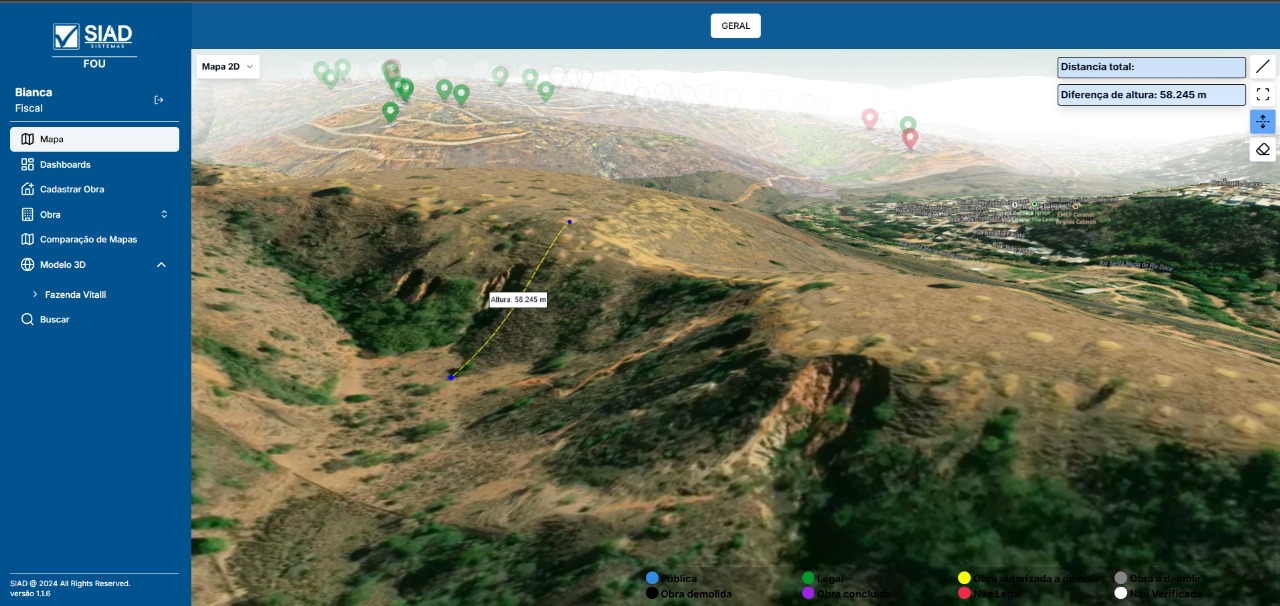The width and height of the screenshot is (1280, 606).
Task: Go to Comparação de Mapas
Action: tap(88, 239)
